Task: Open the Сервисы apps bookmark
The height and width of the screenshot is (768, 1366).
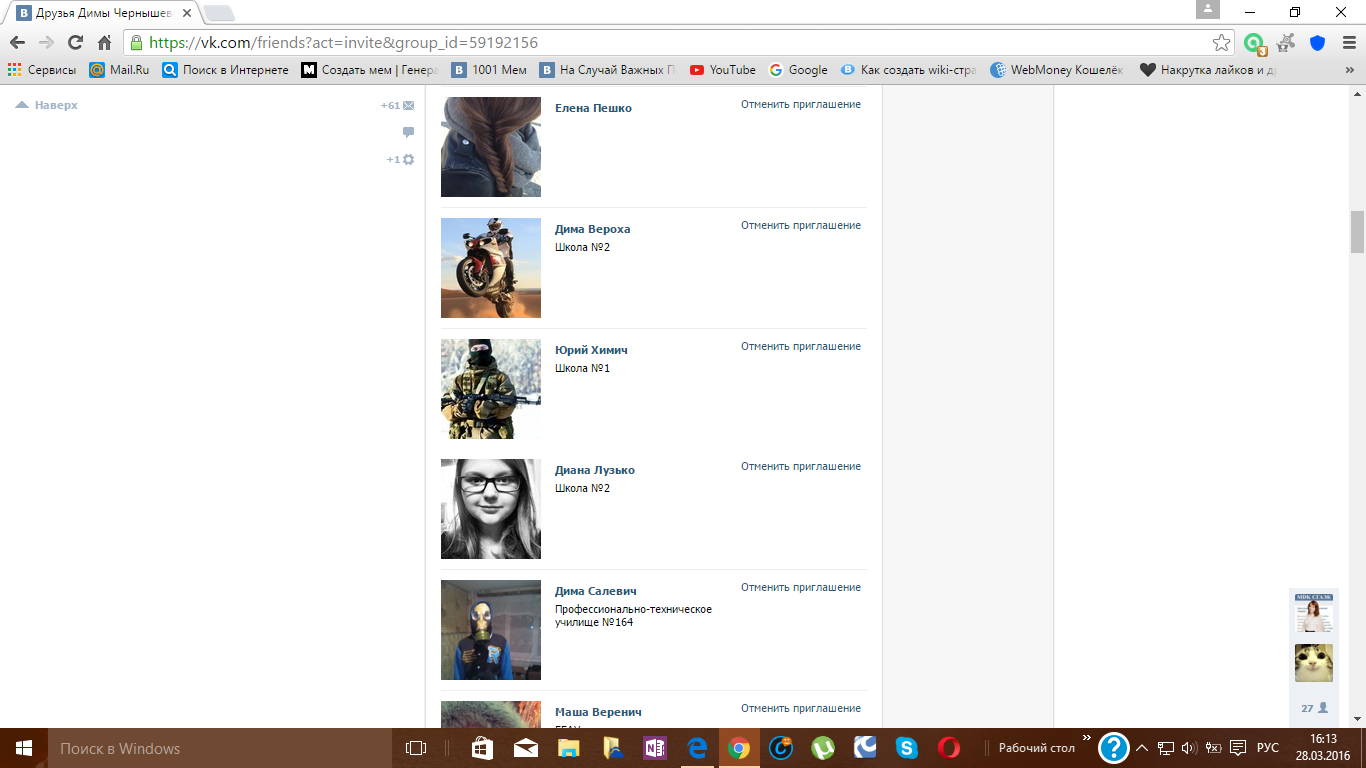Action: pos(42,70)
